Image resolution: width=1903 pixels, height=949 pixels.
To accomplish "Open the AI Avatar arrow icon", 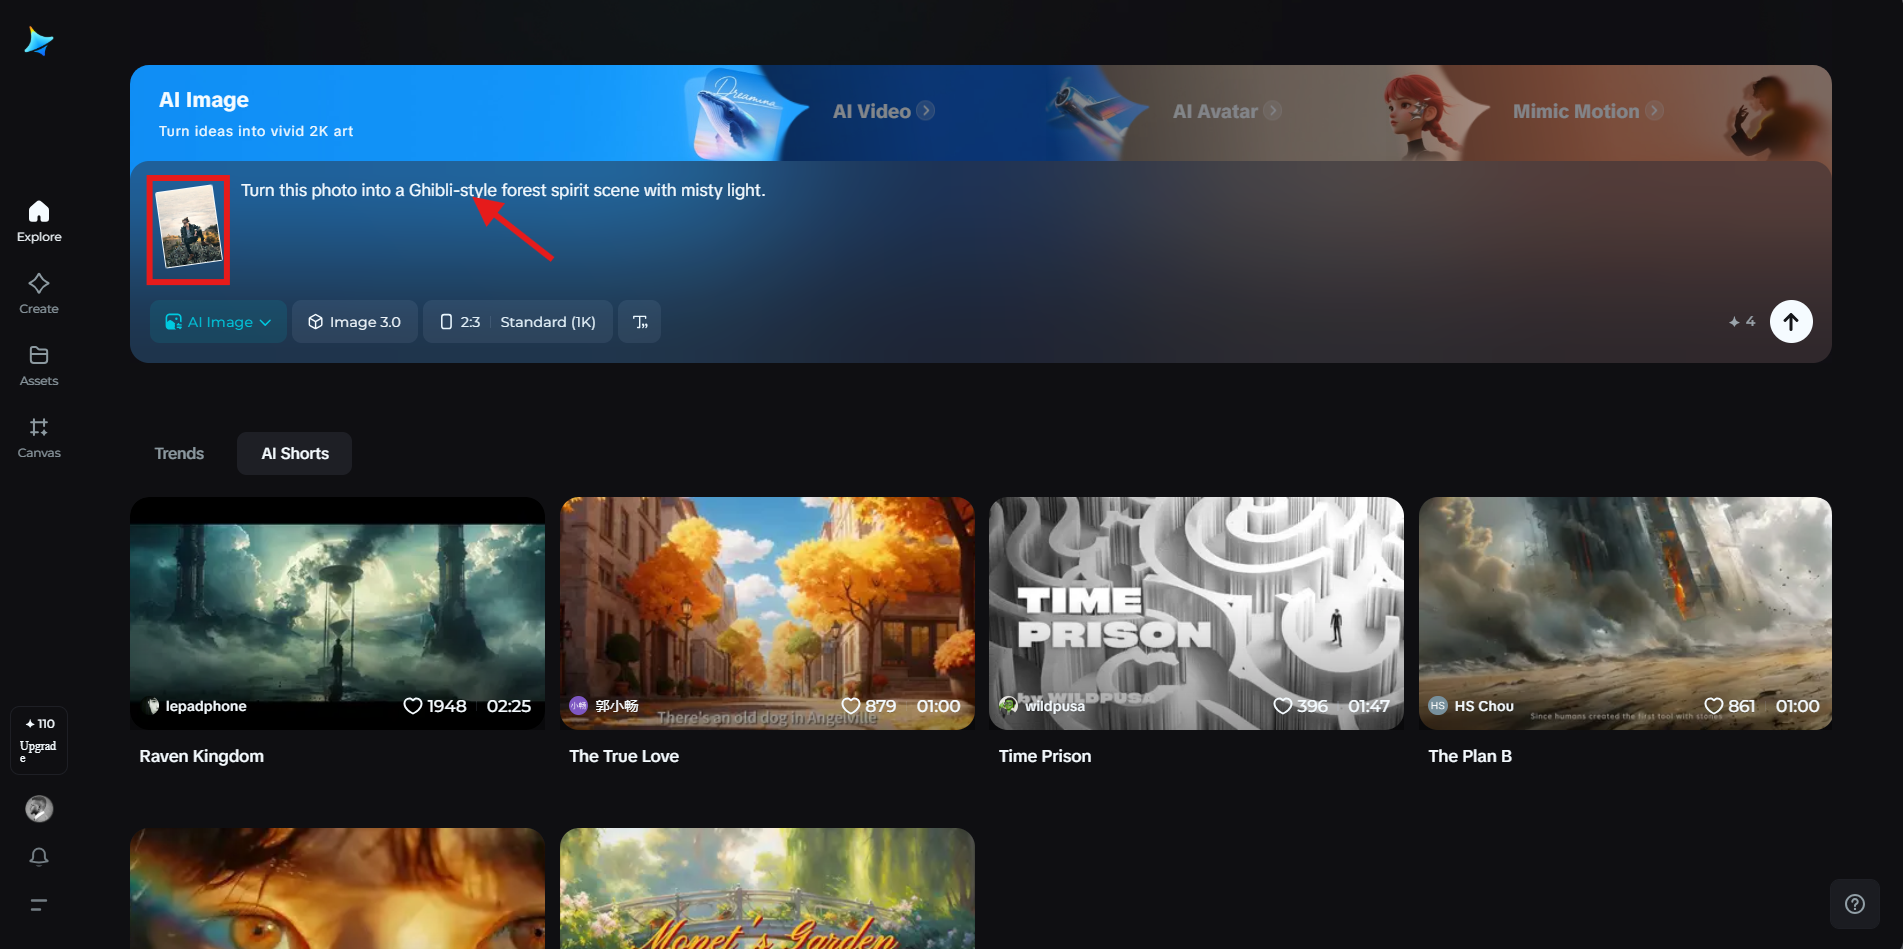I will 1272,110.
